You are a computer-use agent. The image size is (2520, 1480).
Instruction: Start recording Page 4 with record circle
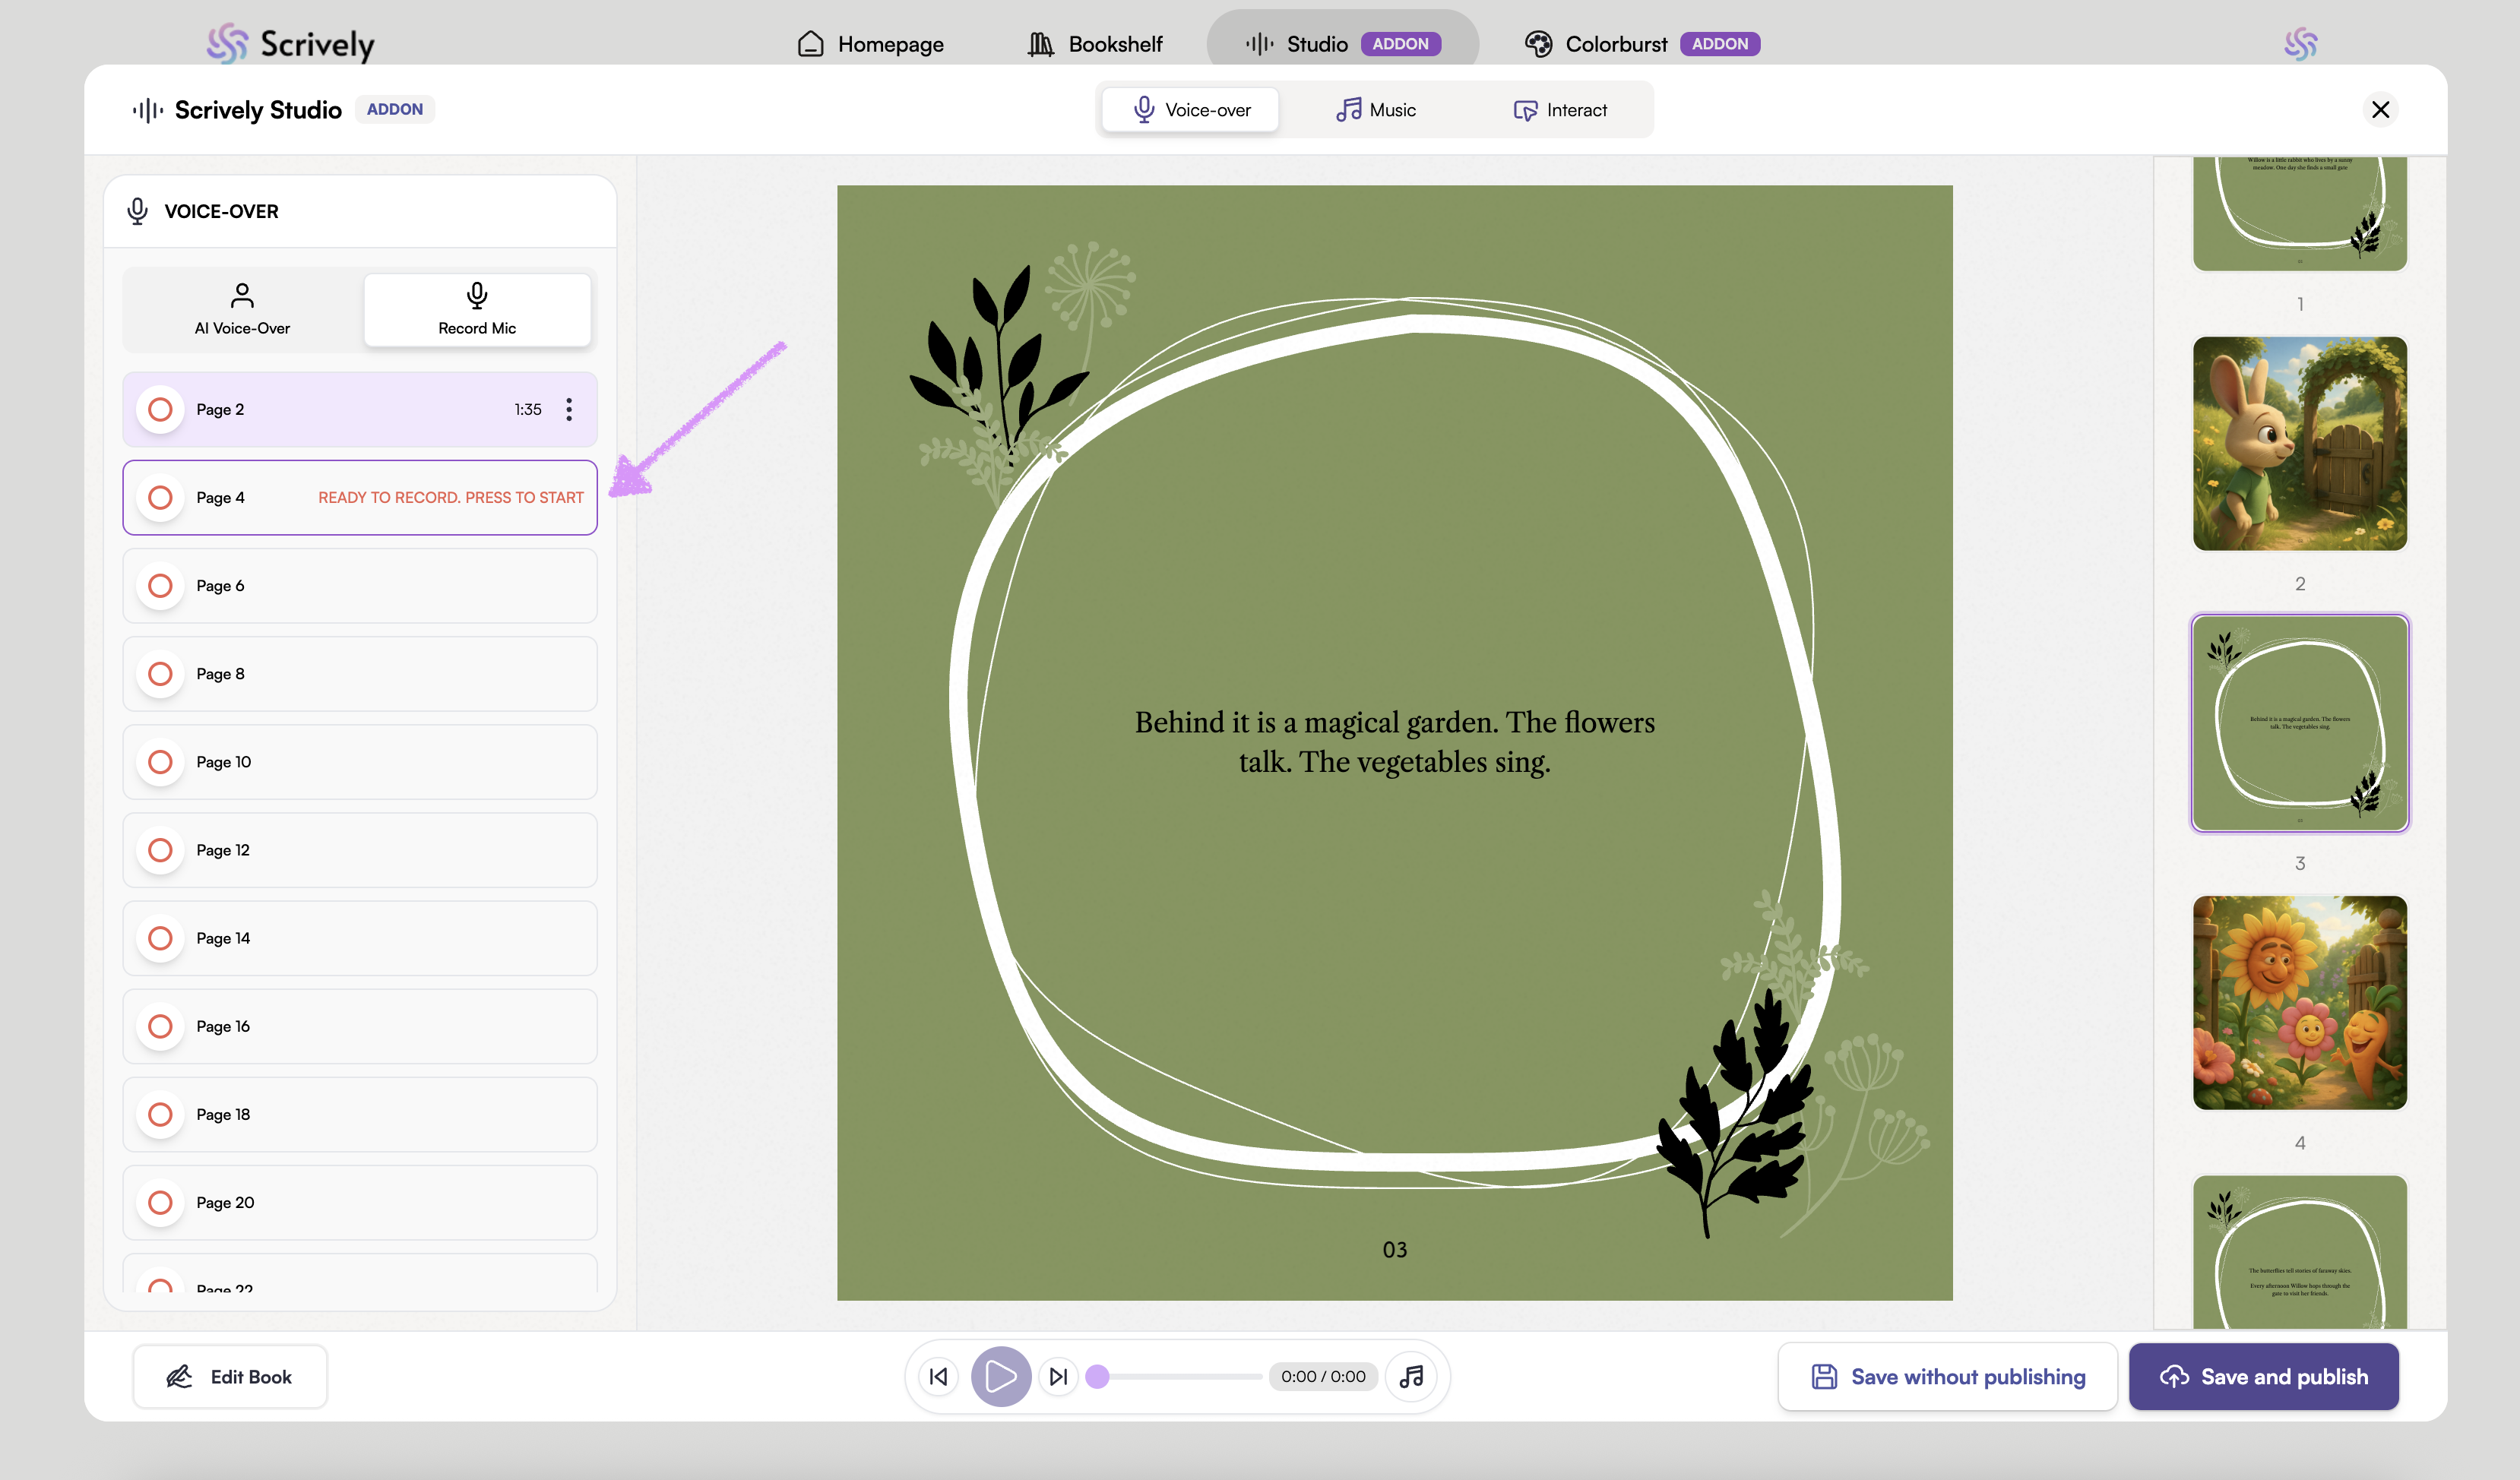coord(160,497)
